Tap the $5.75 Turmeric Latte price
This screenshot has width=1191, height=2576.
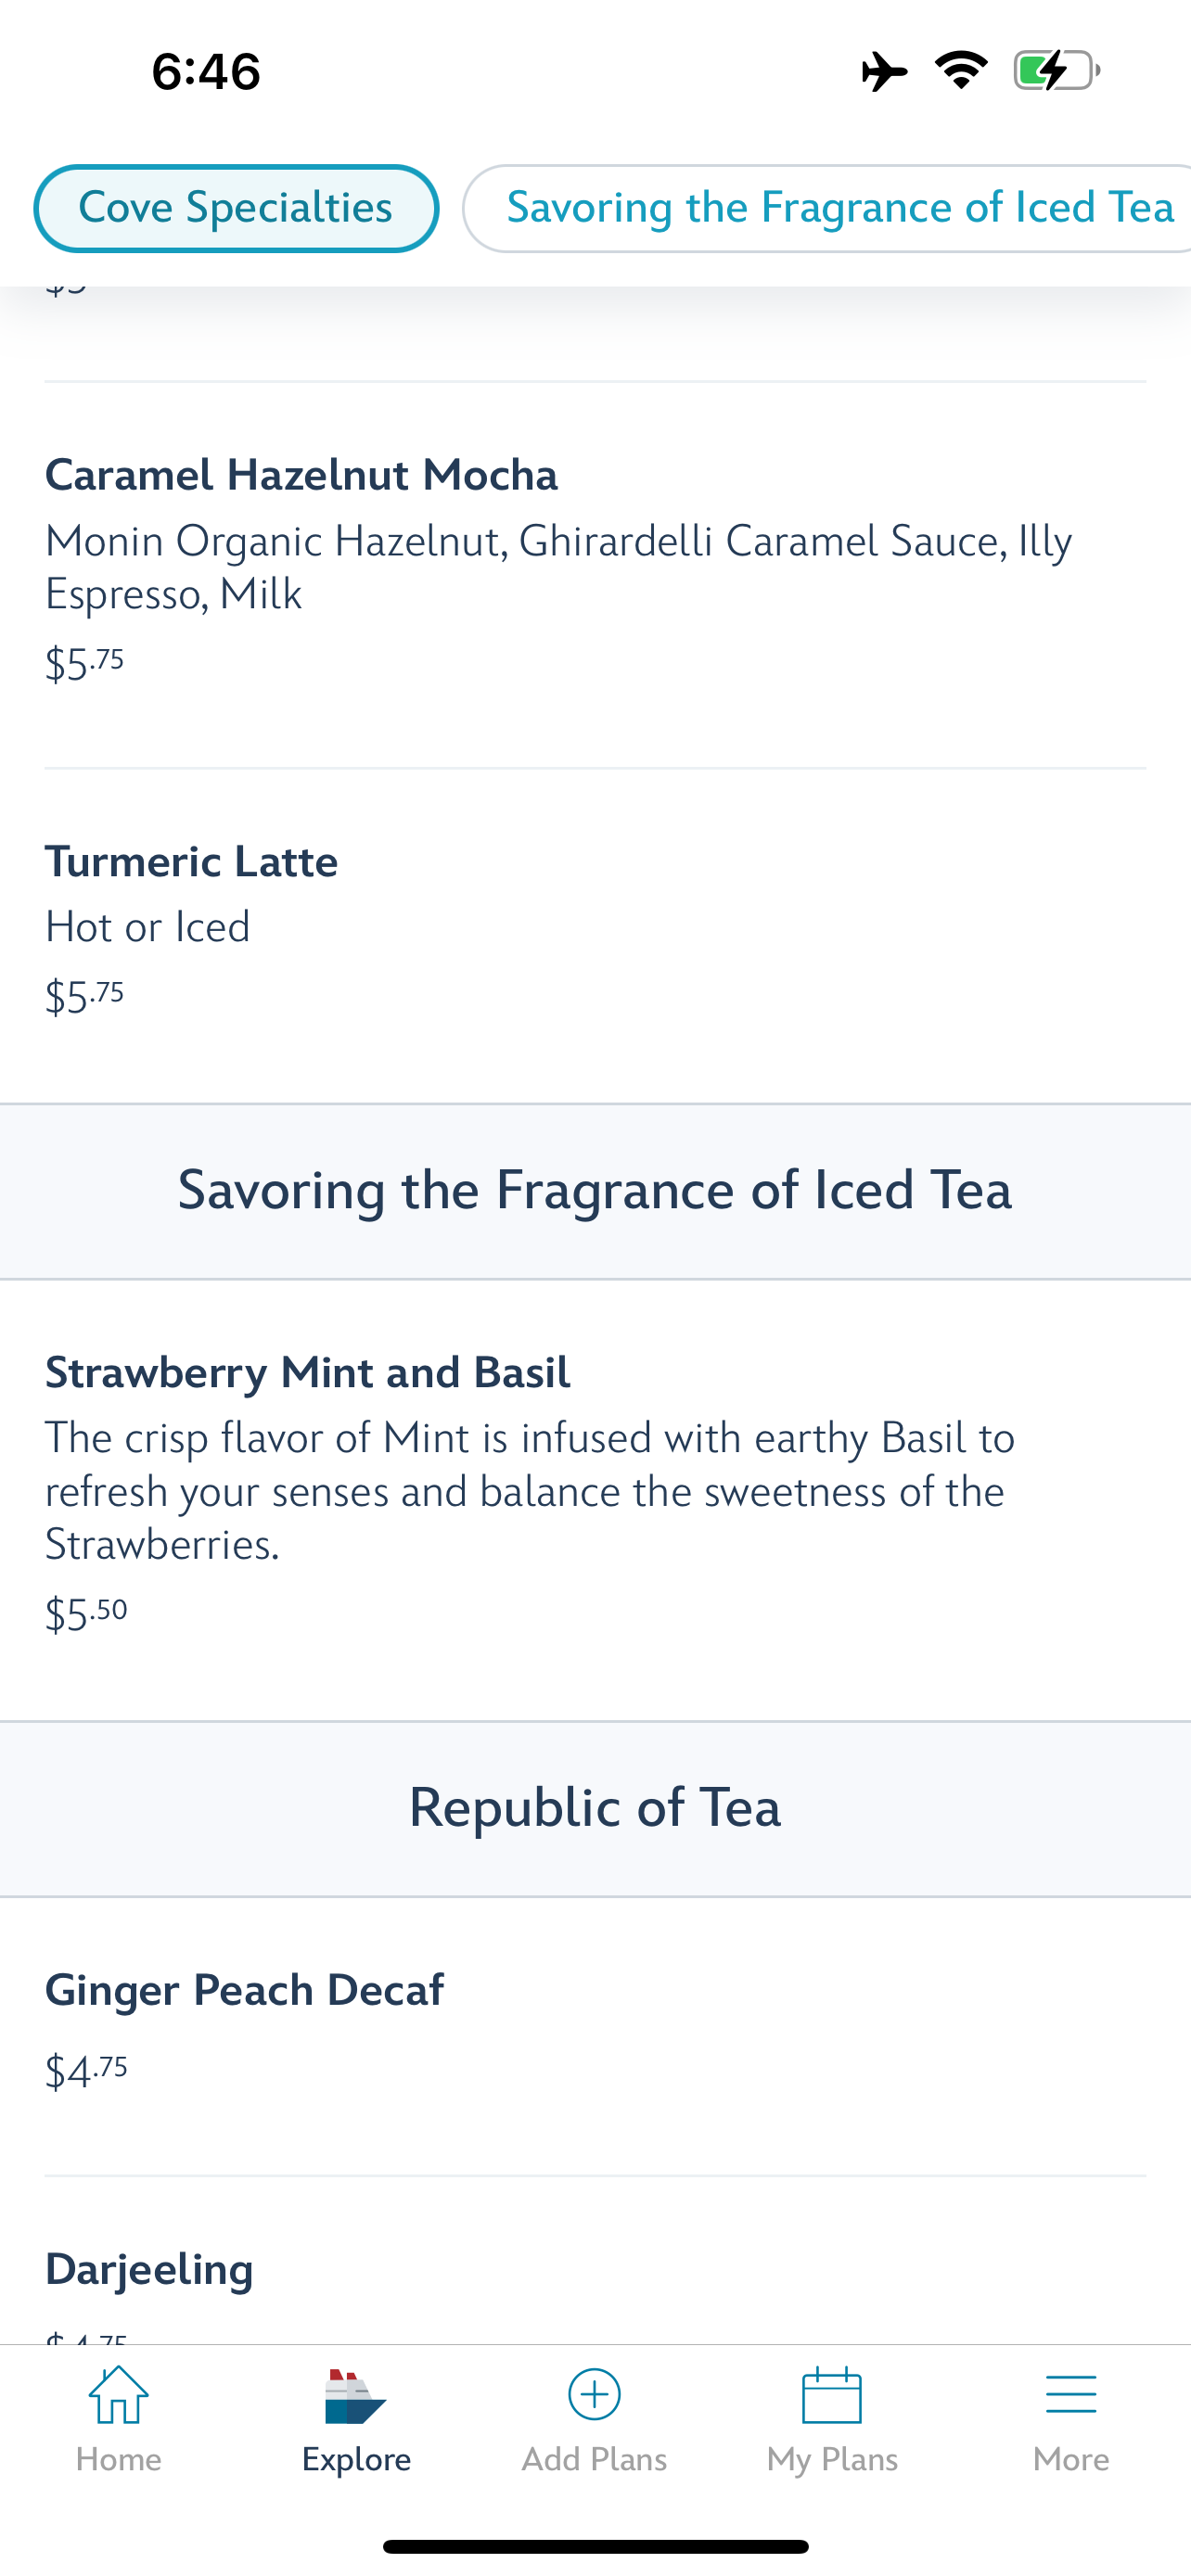85,996
